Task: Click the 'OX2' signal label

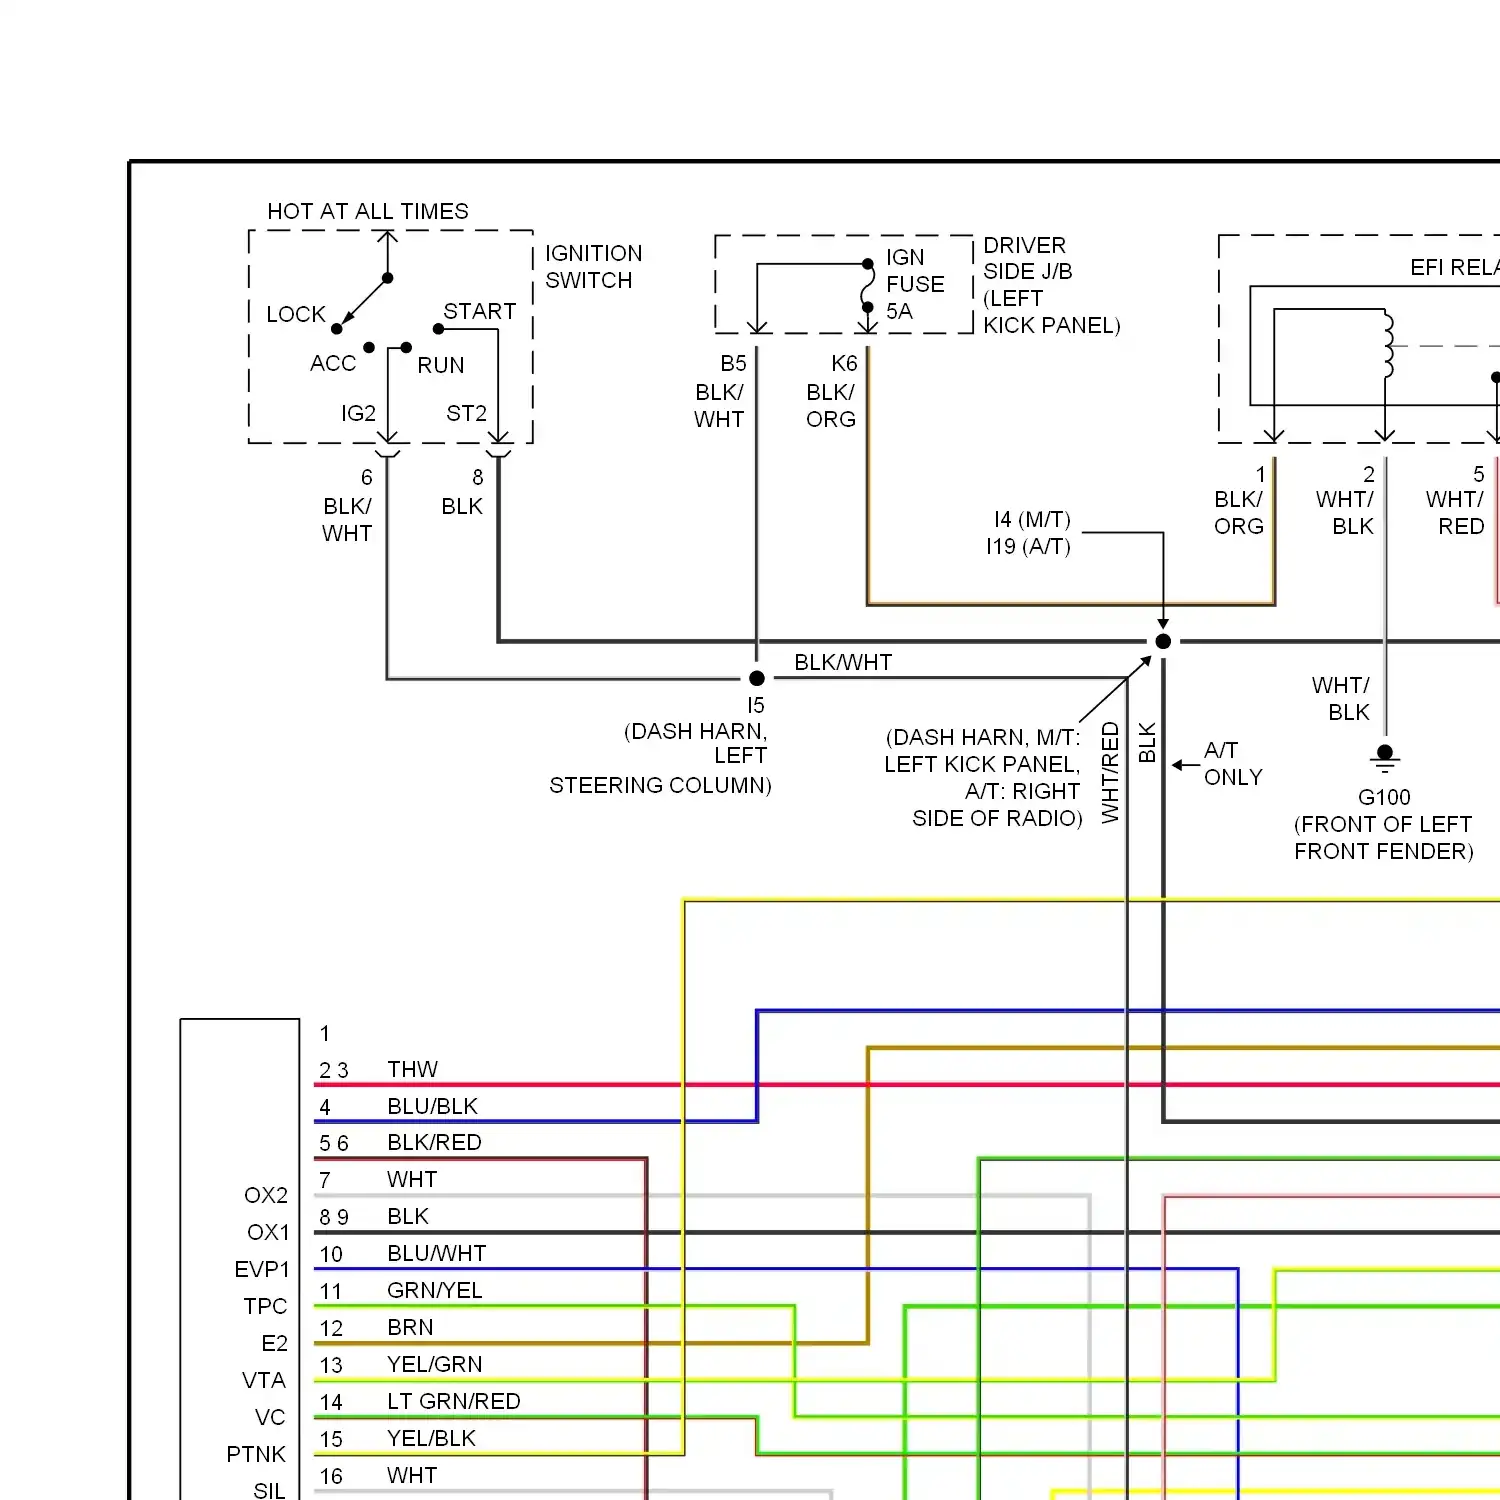Action: (266, 1195)
